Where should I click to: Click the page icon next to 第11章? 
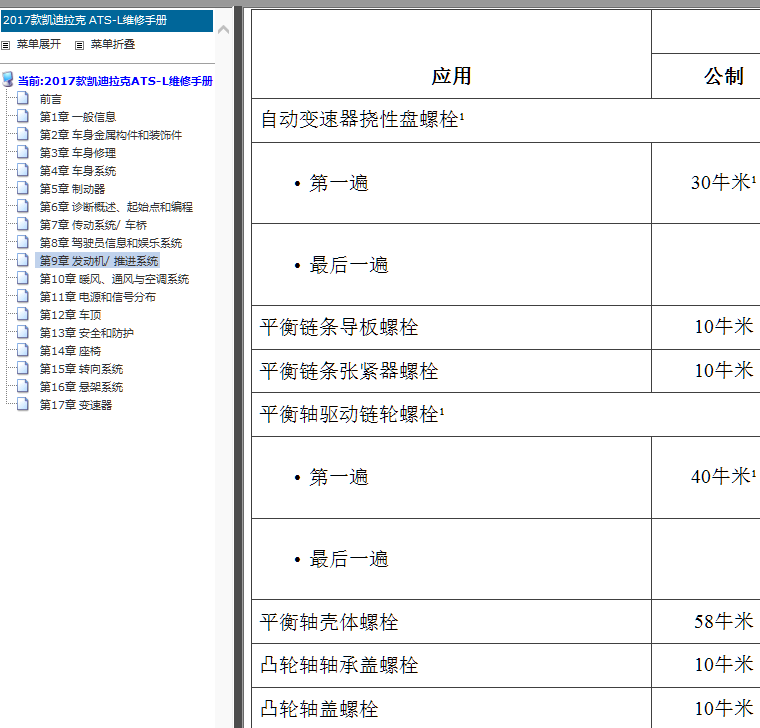23,296
